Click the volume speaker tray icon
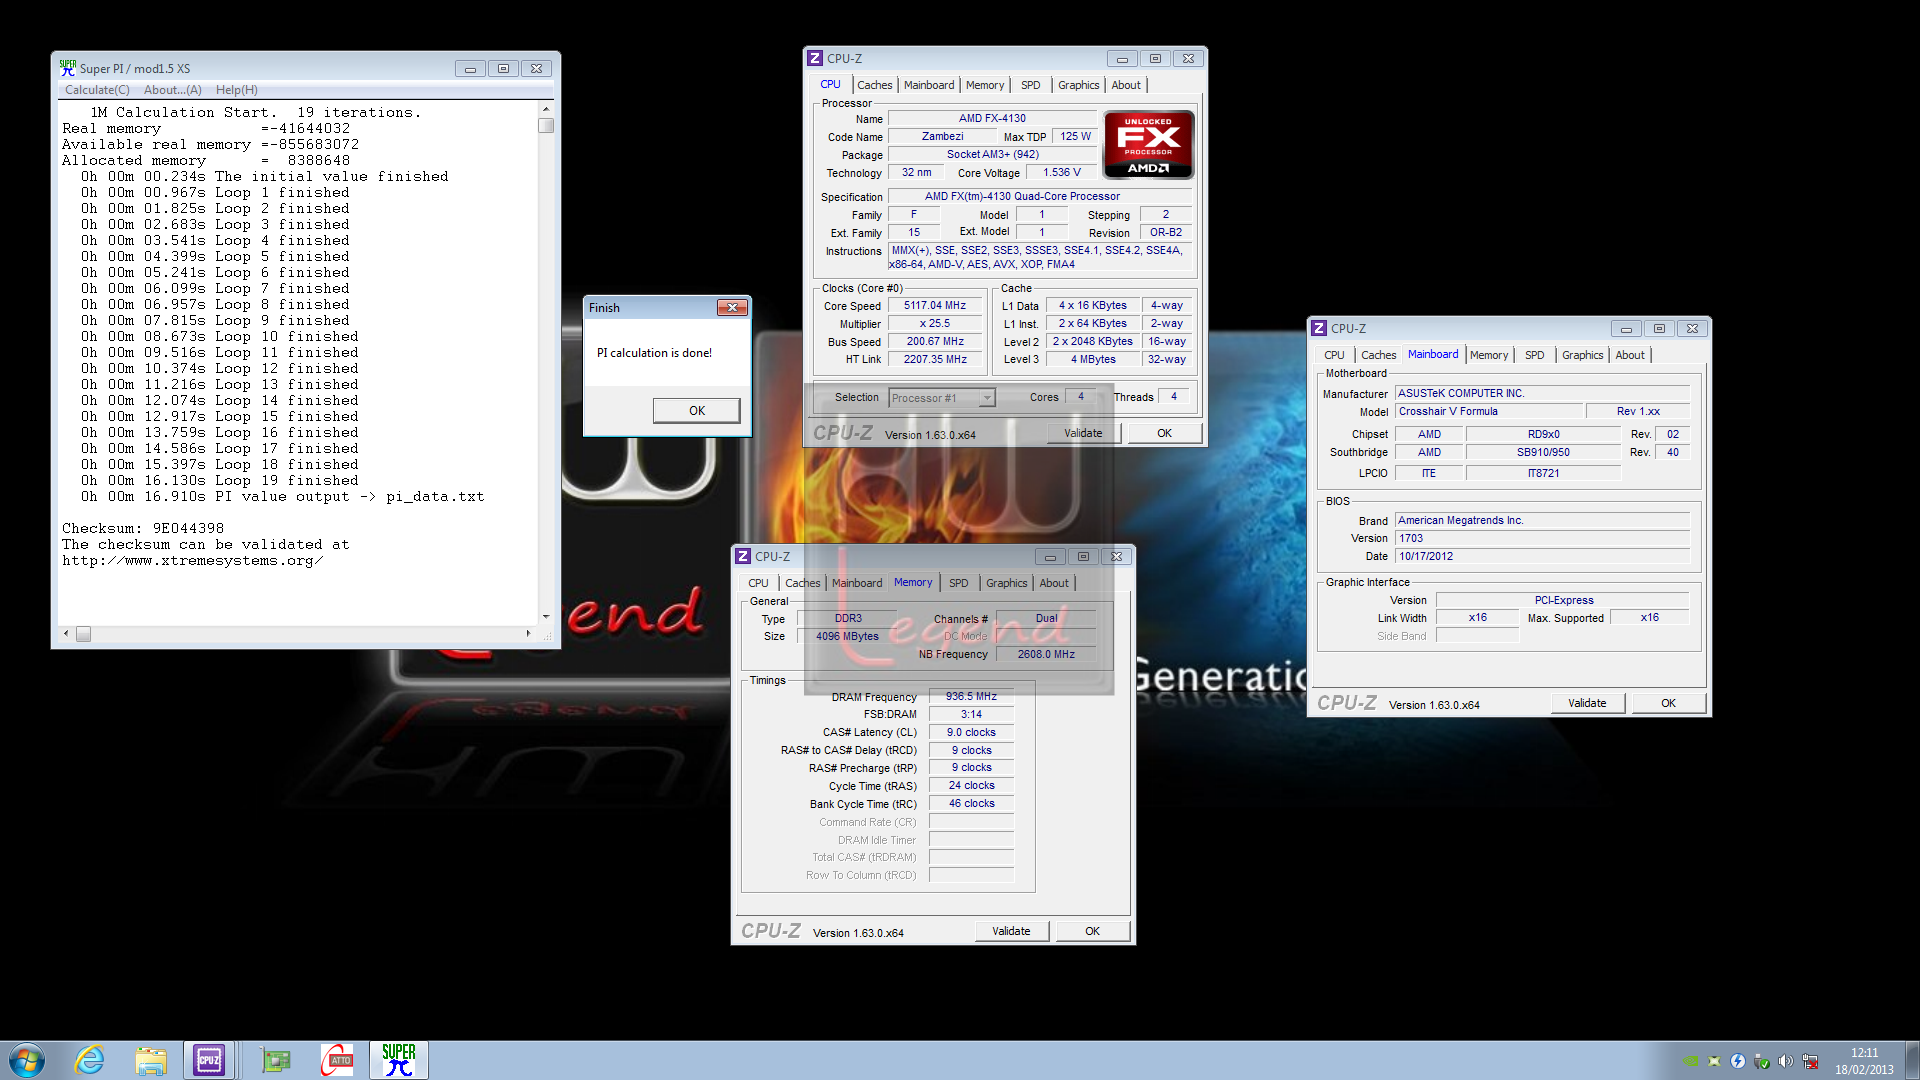This screenshot has height=1080, width=1920. click(x=1786, y=1061)
